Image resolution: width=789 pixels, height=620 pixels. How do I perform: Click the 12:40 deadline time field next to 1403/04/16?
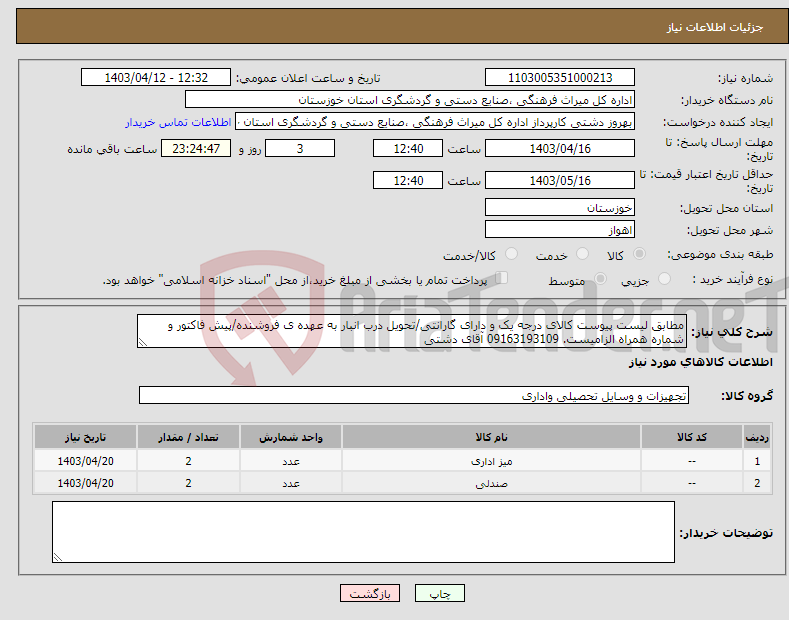tap(408, 148)
